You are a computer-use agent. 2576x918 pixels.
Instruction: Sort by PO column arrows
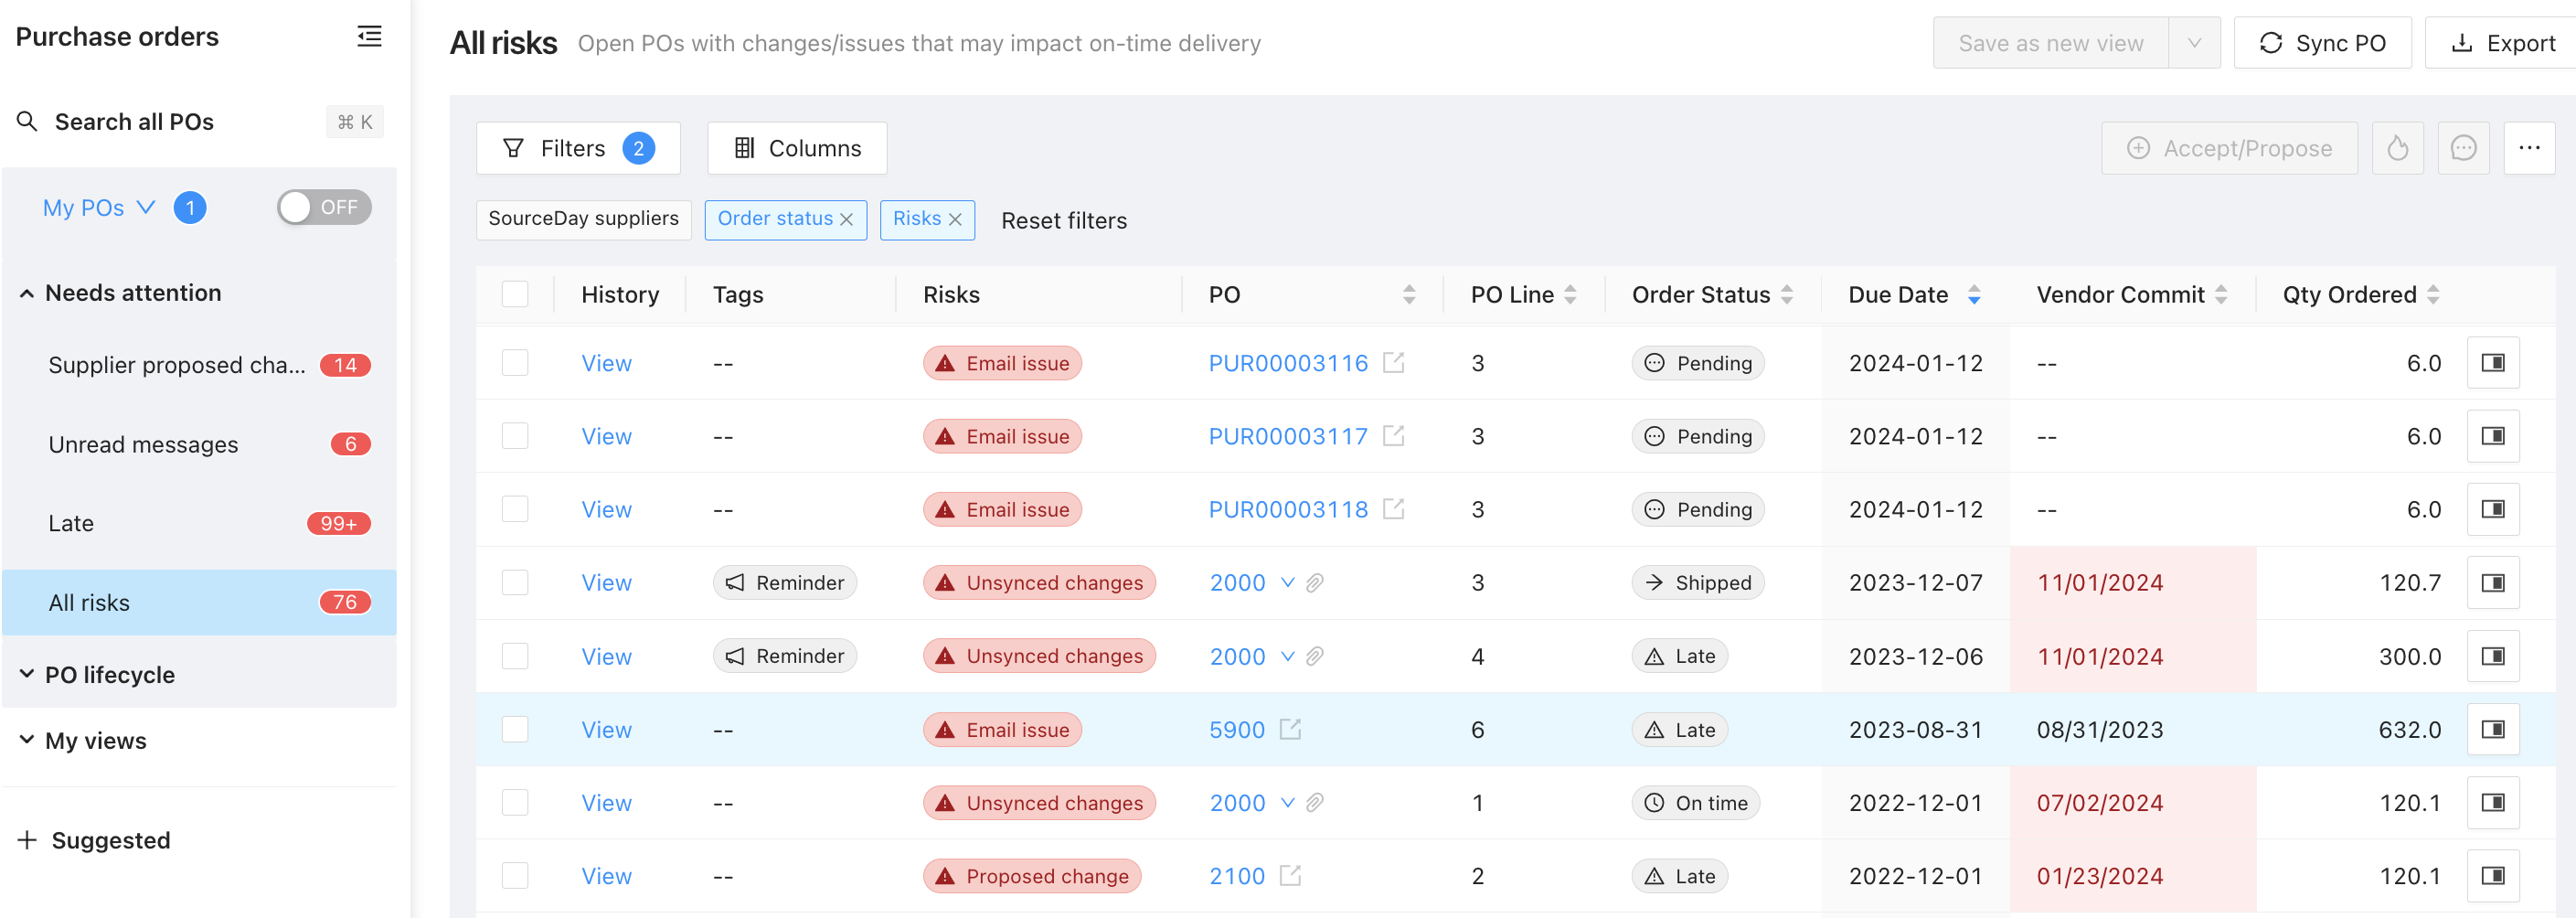click(1409, 295)
